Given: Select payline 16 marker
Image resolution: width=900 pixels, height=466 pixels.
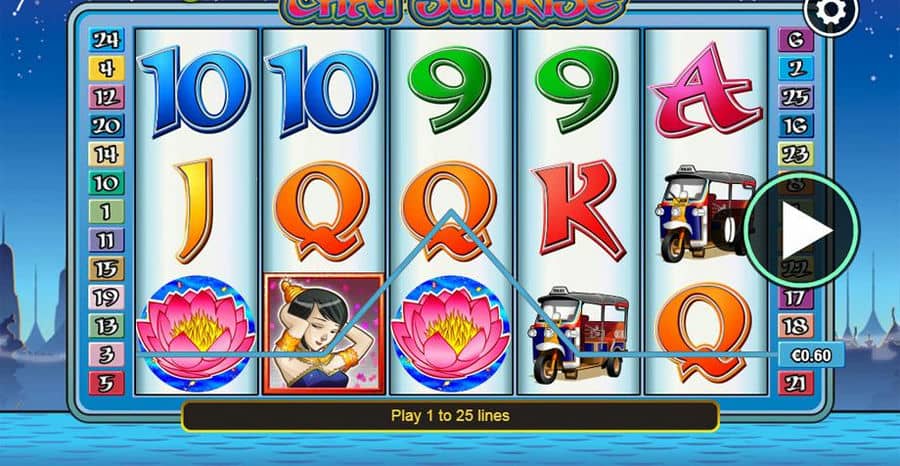Looking at the screenshot, I should [x=796, y=126].
